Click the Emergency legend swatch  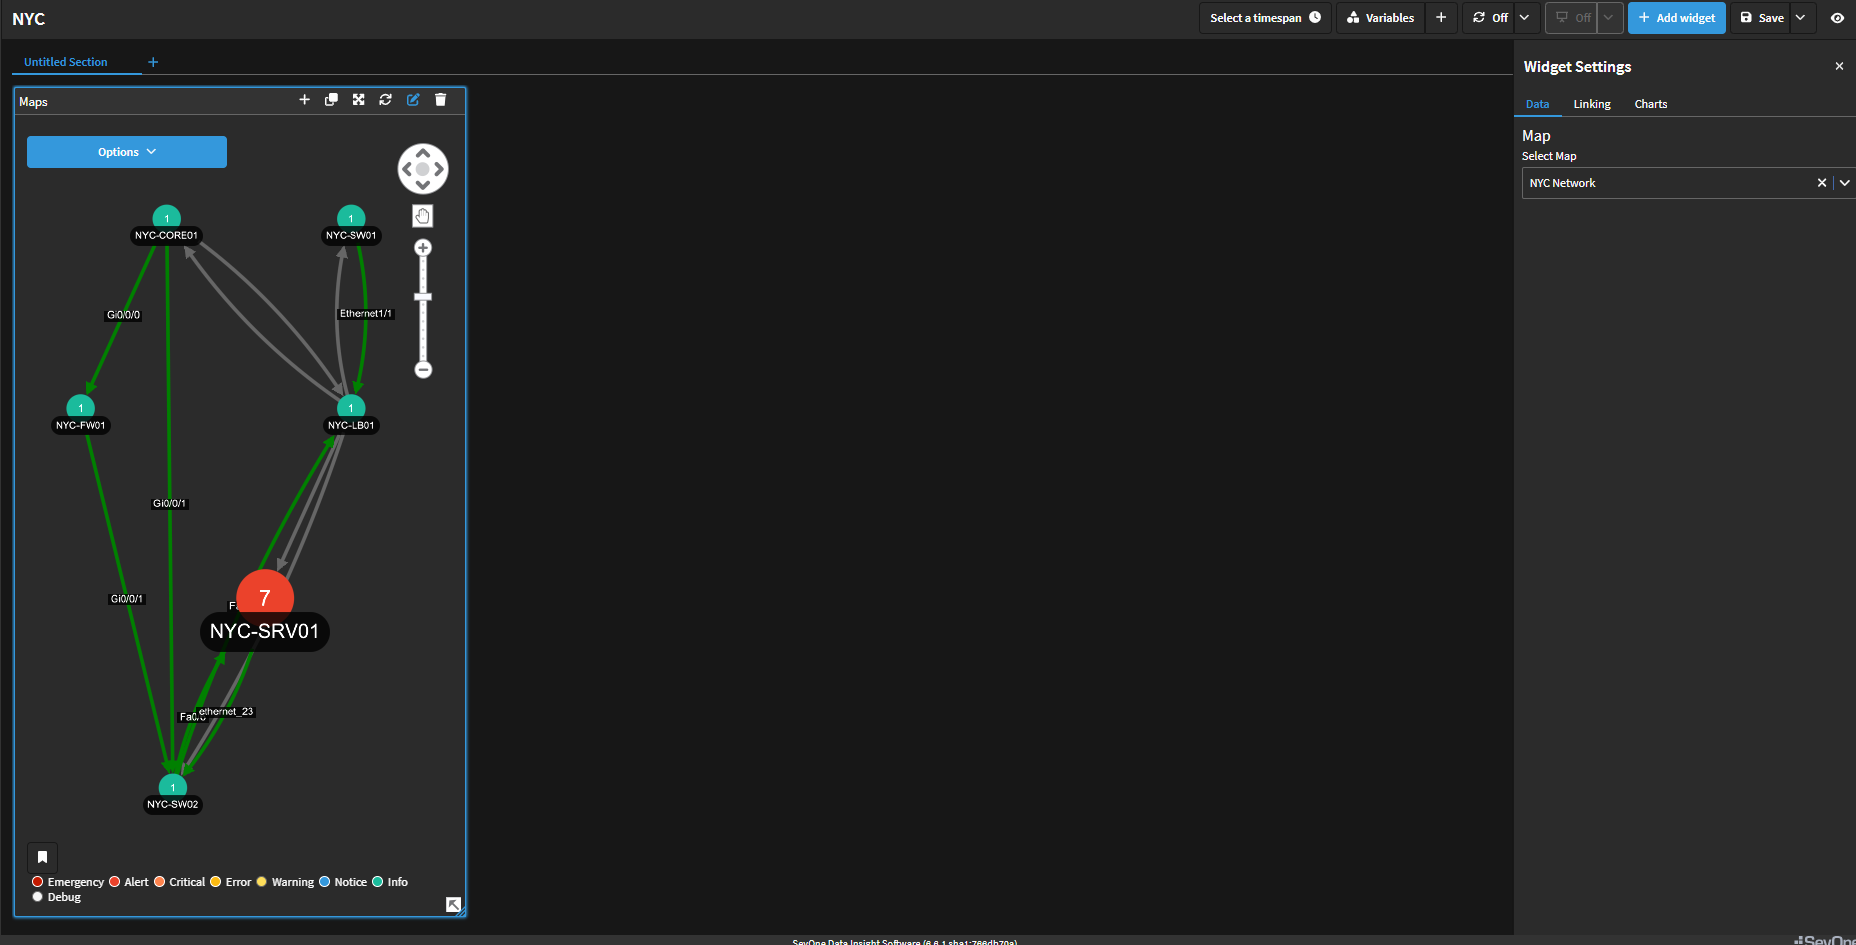(37, 882)
